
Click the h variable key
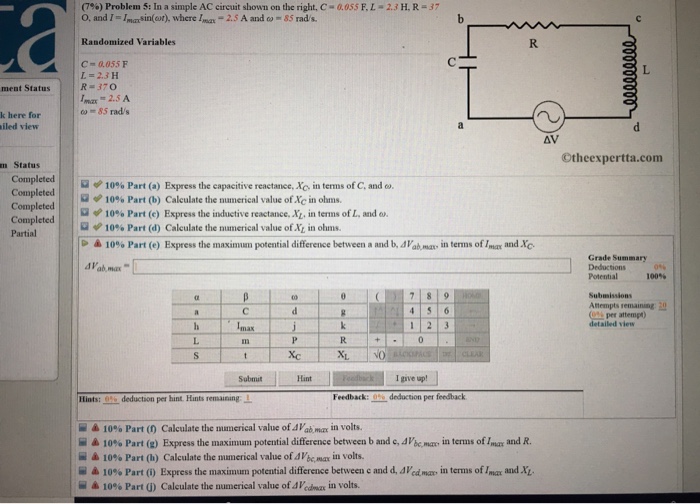(196, 326)
